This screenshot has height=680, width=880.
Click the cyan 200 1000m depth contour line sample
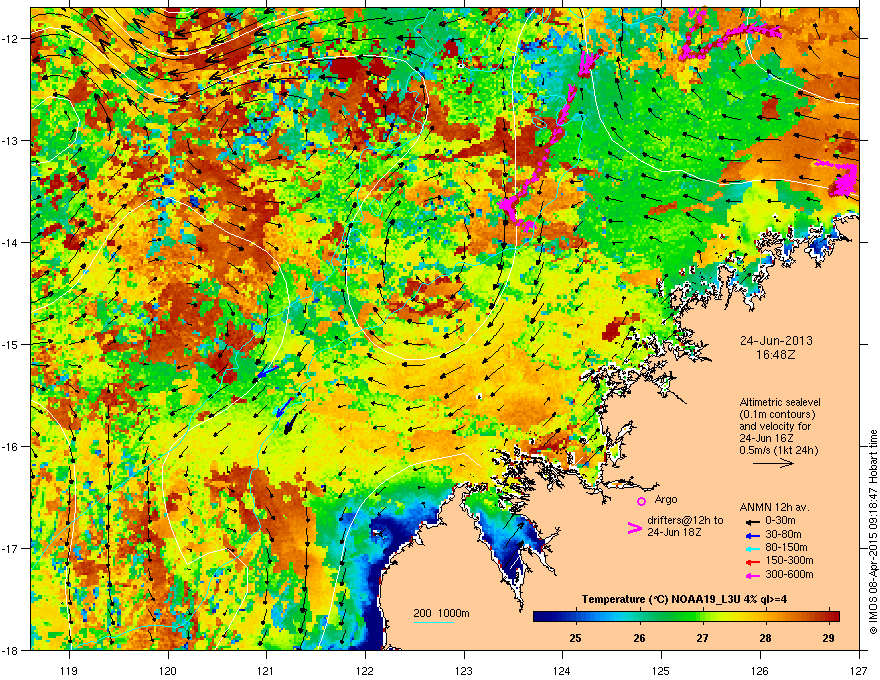click(433, 623)
